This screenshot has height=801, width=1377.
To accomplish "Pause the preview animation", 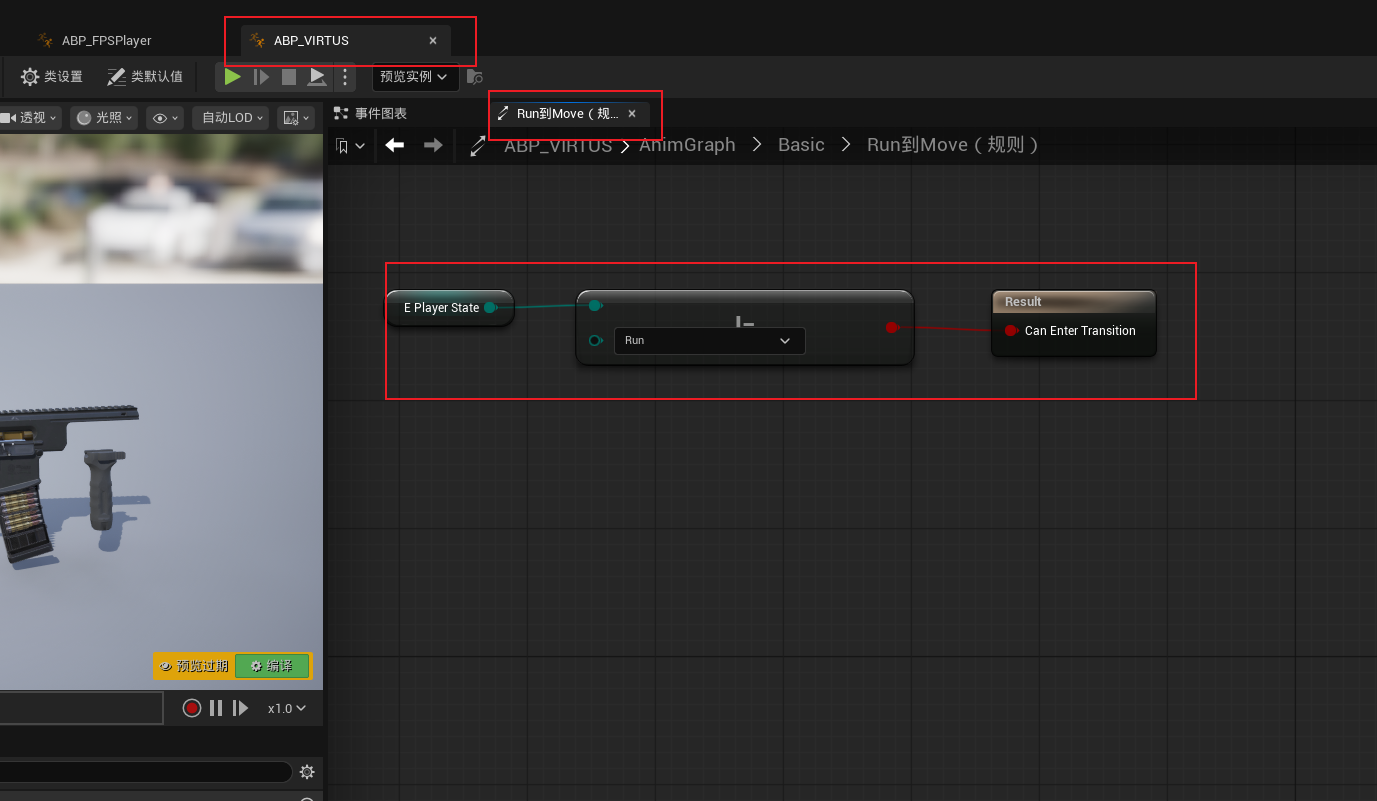I will coord(216,708).
